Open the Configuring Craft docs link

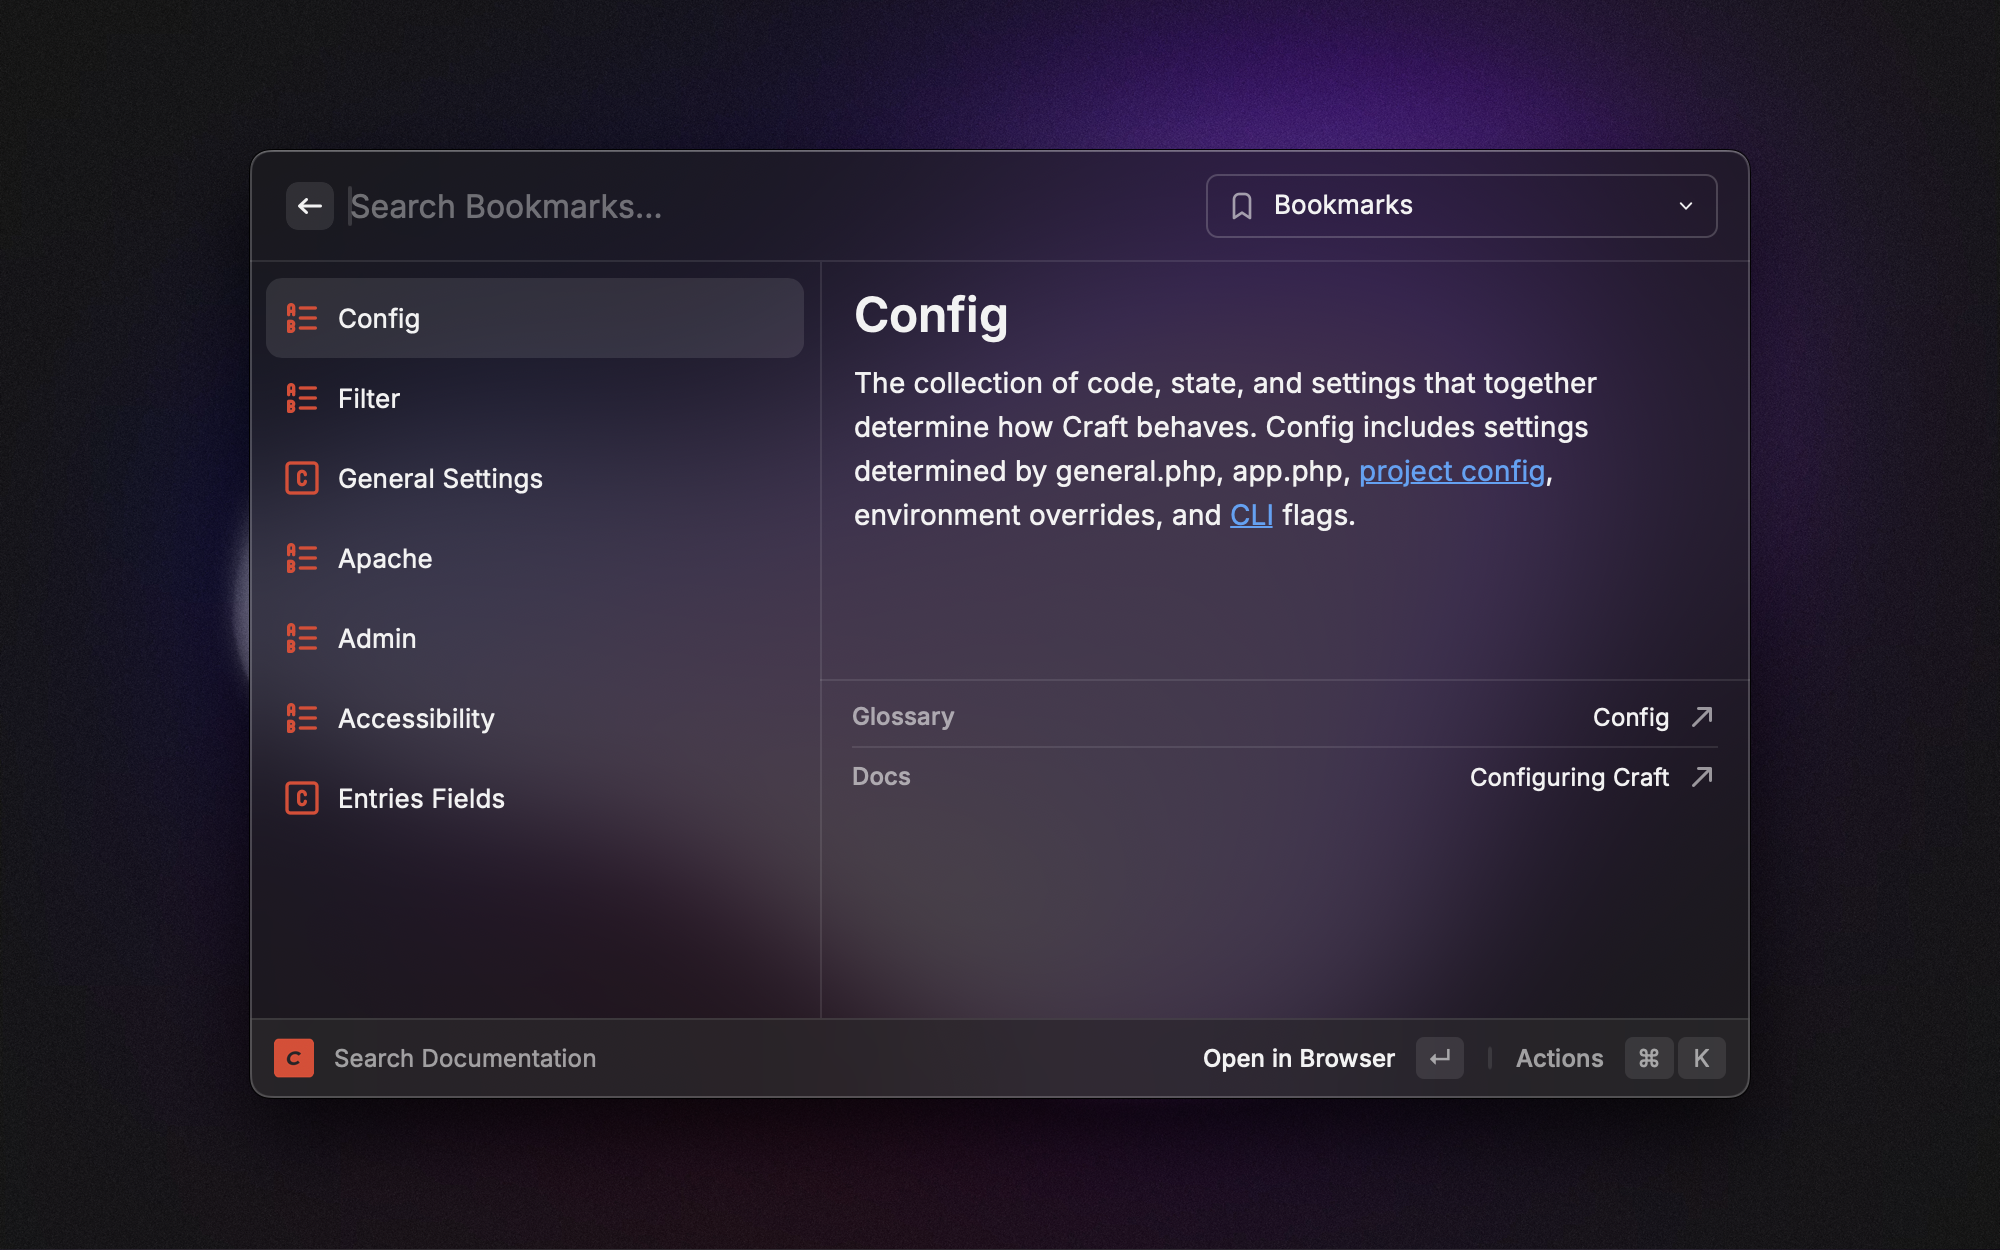coord(1568,777)
